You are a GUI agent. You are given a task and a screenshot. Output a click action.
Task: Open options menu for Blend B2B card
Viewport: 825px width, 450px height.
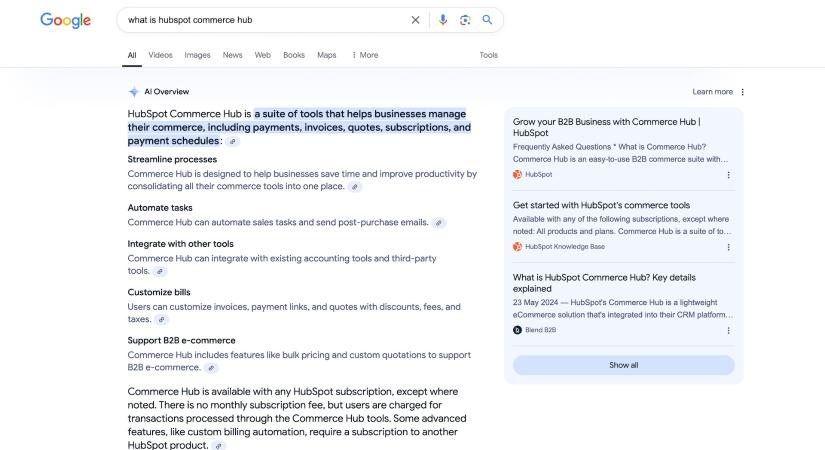click(x=728, y=331)
